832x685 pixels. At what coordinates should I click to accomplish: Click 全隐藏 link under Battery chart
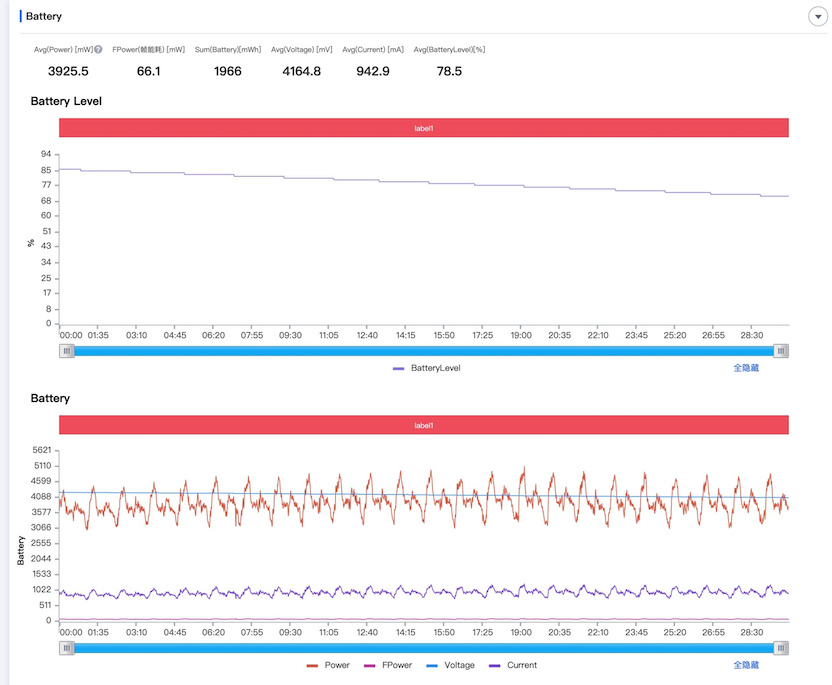pos(746,665)
